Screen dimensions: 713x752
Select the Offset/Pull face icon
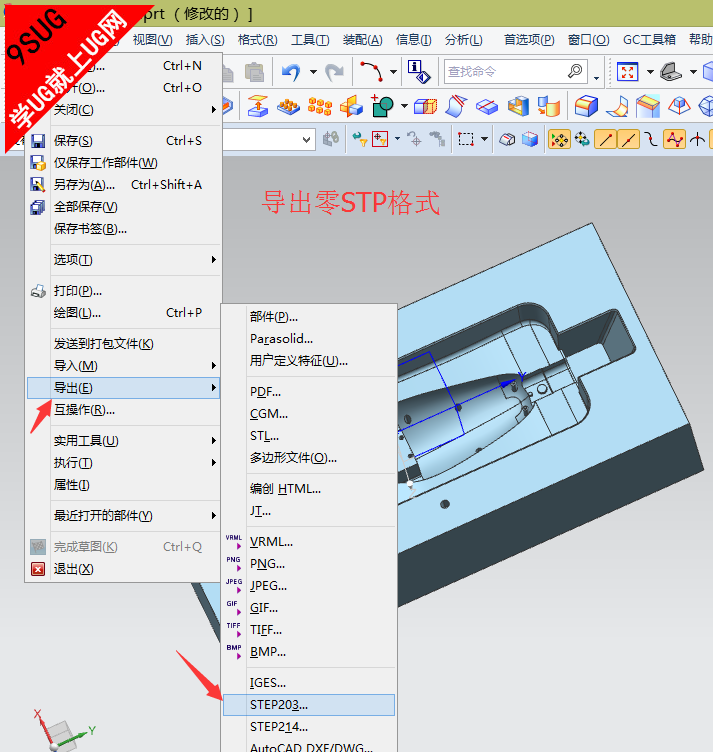coord(258,106)
